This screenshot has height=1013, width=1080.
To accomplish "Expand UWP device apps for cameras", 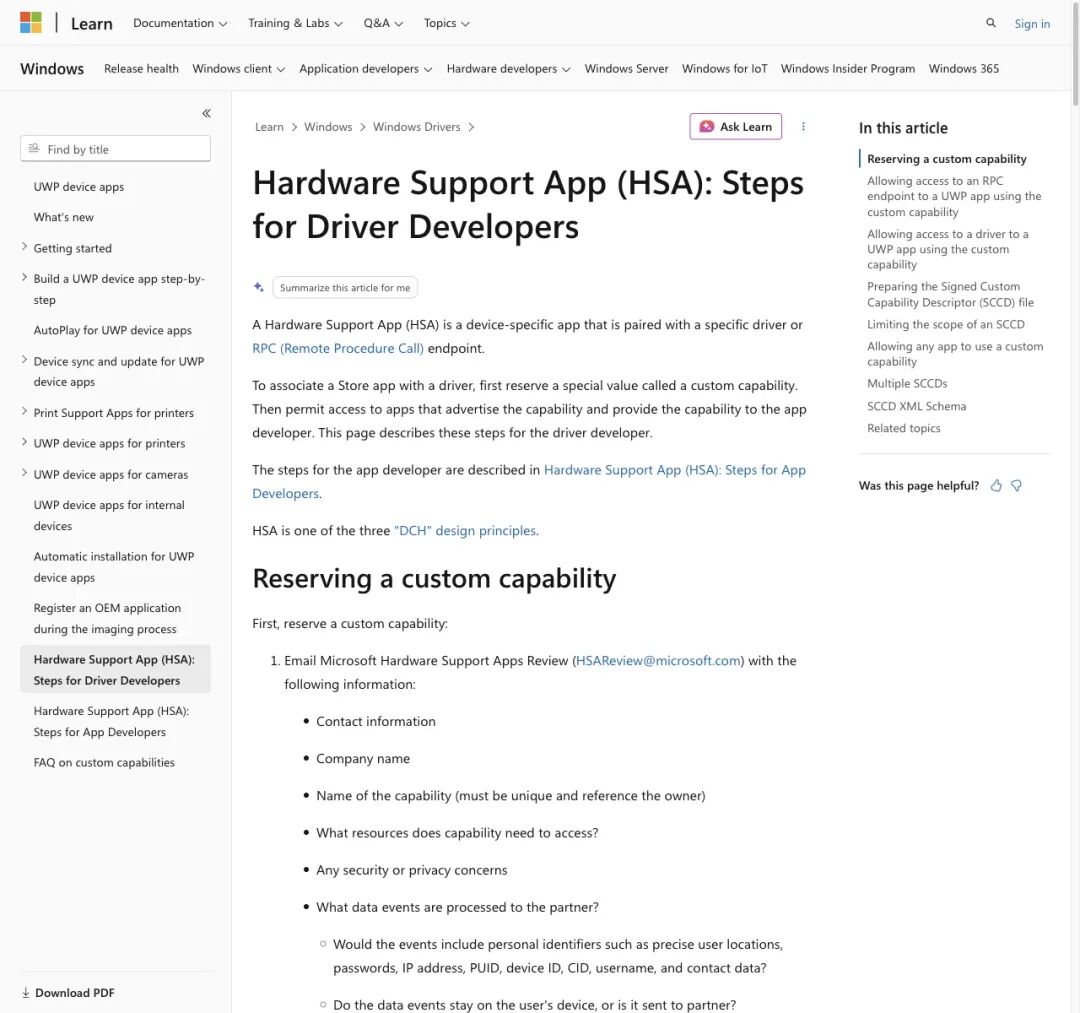I will [x=25, y=473].
